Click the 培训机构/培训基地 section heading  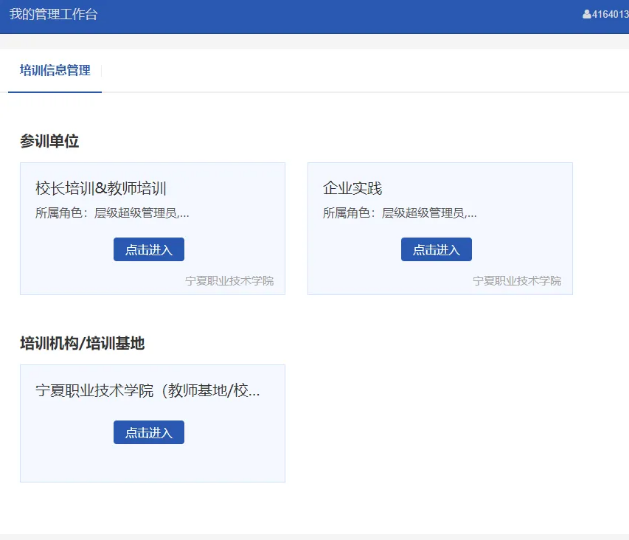point(82,343)
